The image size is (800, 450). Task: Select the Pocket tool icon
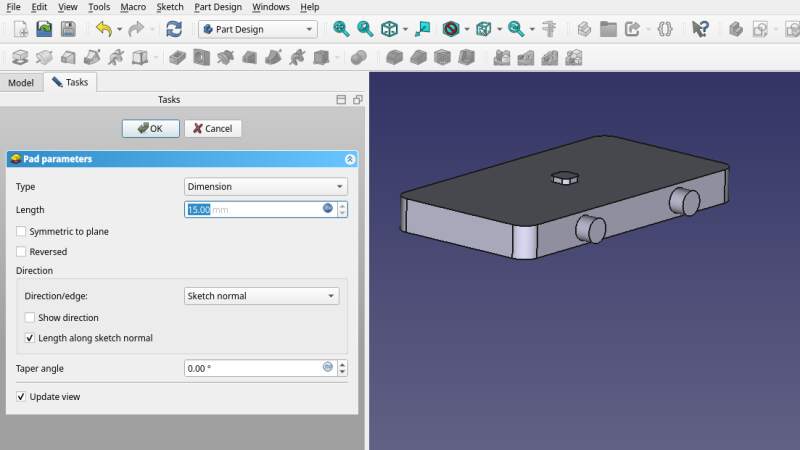pos(178,57)
